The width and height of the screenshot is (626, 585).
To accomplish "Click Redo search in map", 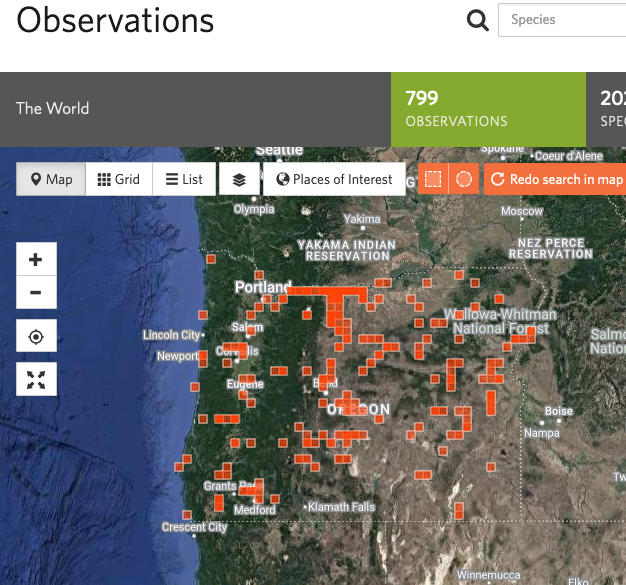I will click(x=555, y=179).
